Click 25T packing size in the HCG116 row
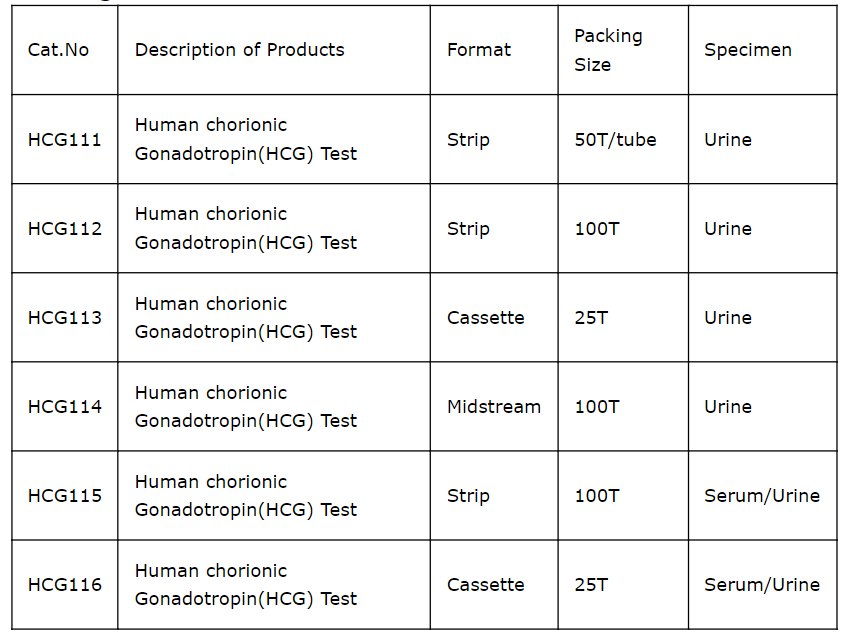The width and height of the screenshot is (848, 638). click(591, 585)
